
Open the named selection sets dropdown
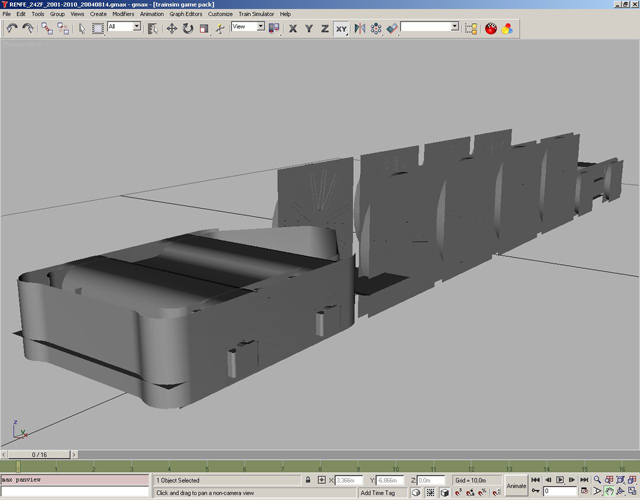point(429,27)
